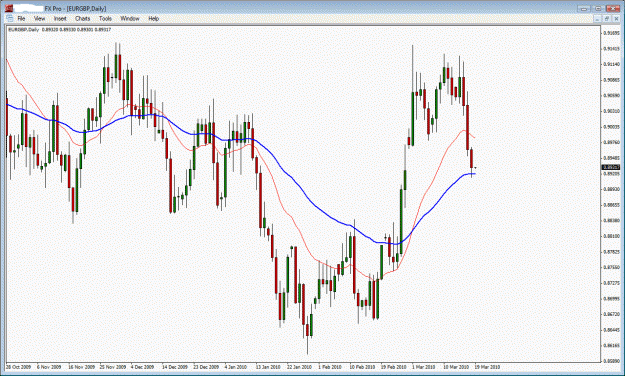Click the red FX Pro application icon

tap(9, 8)
